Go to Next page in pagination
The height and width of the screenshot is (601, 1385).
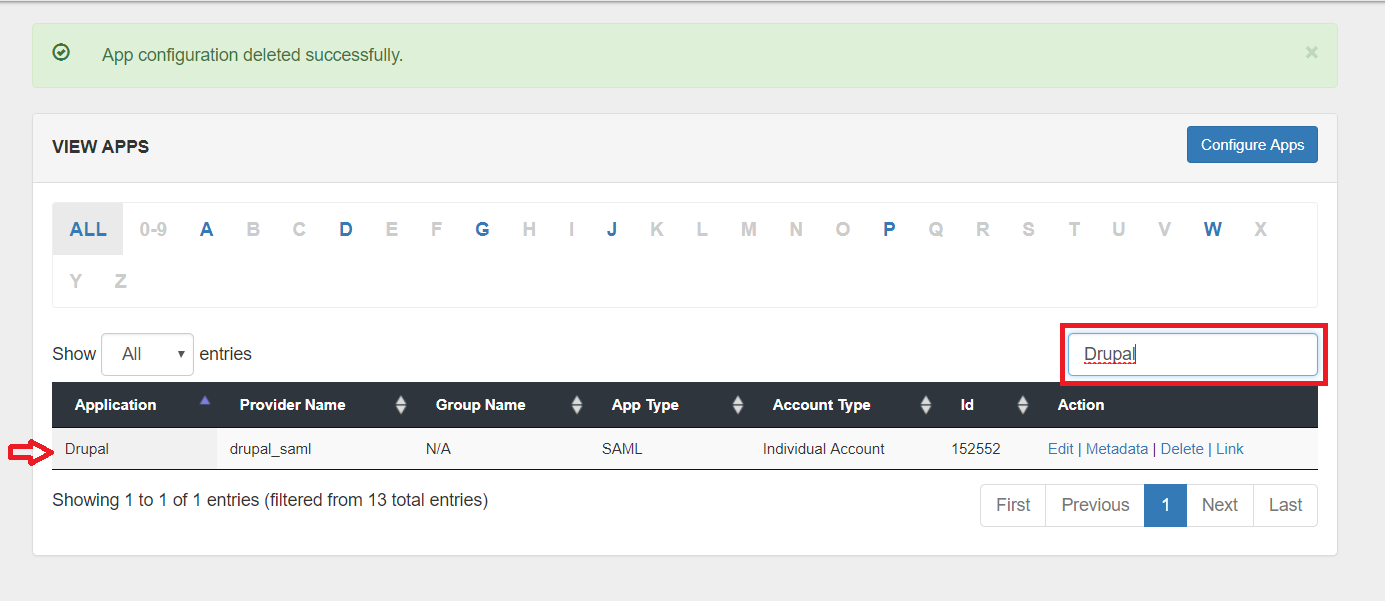(1219, 505)
